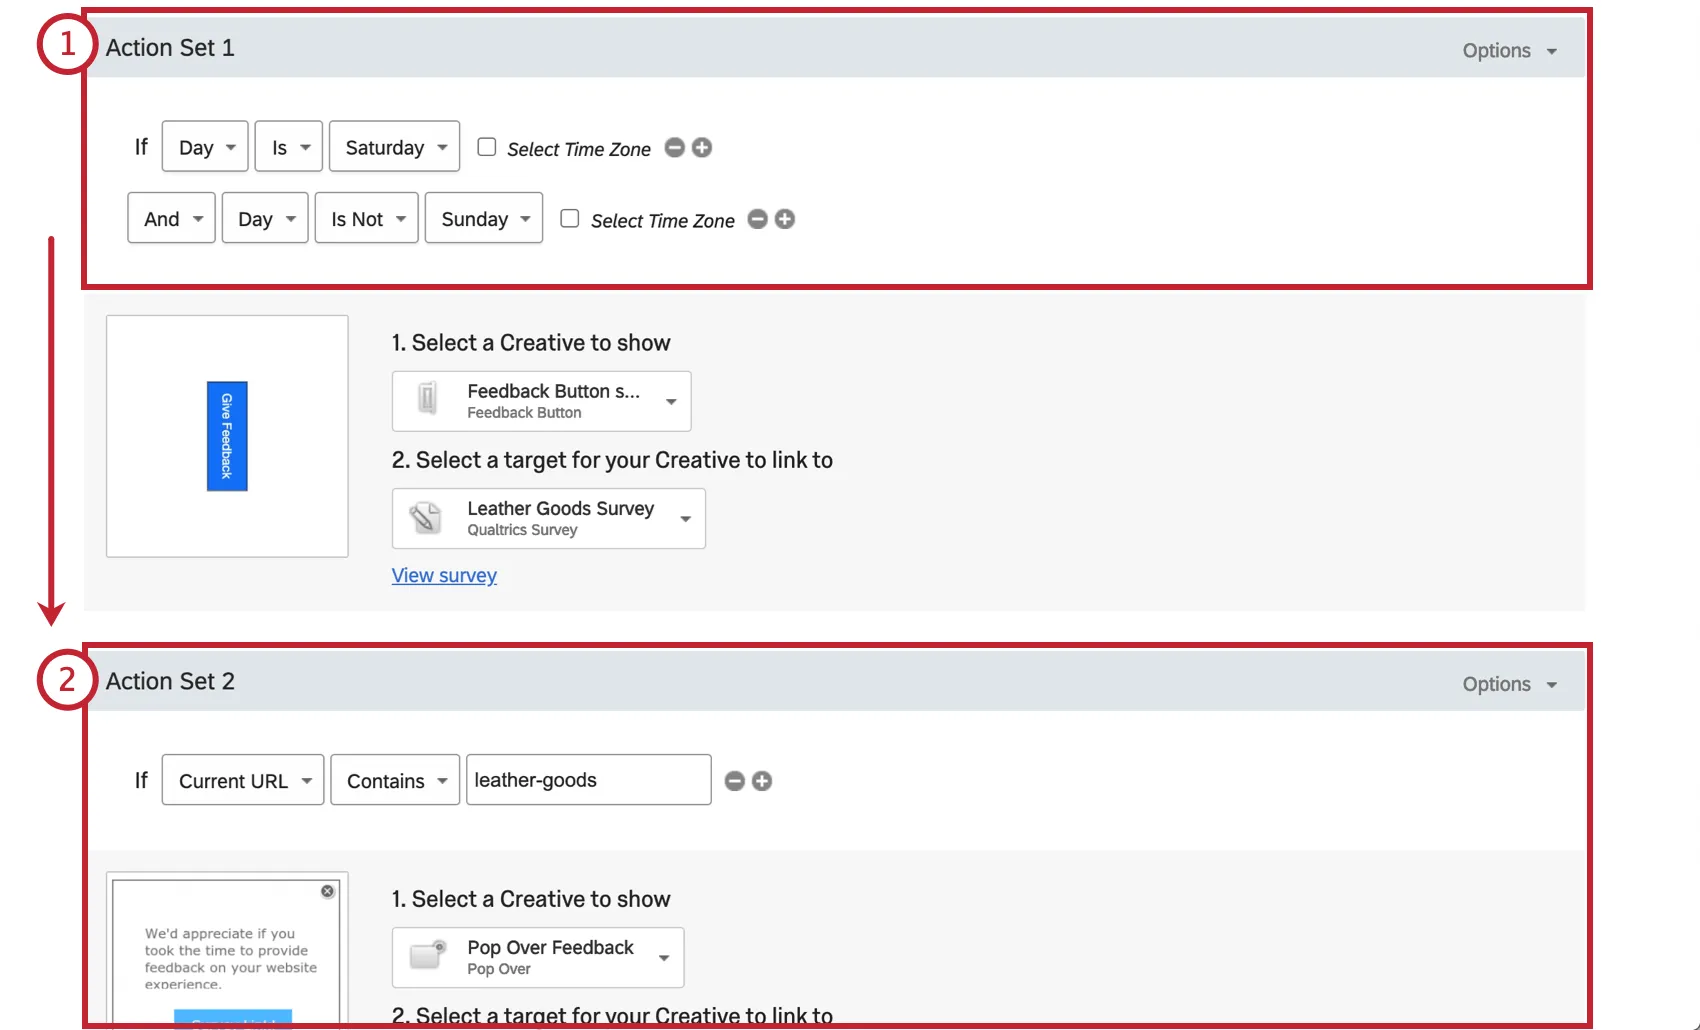Image resolution: width=1700 pixels, height=1030 pixels.
Task: Open the Current URL condition dropdown
Action: tap(243, 781)
